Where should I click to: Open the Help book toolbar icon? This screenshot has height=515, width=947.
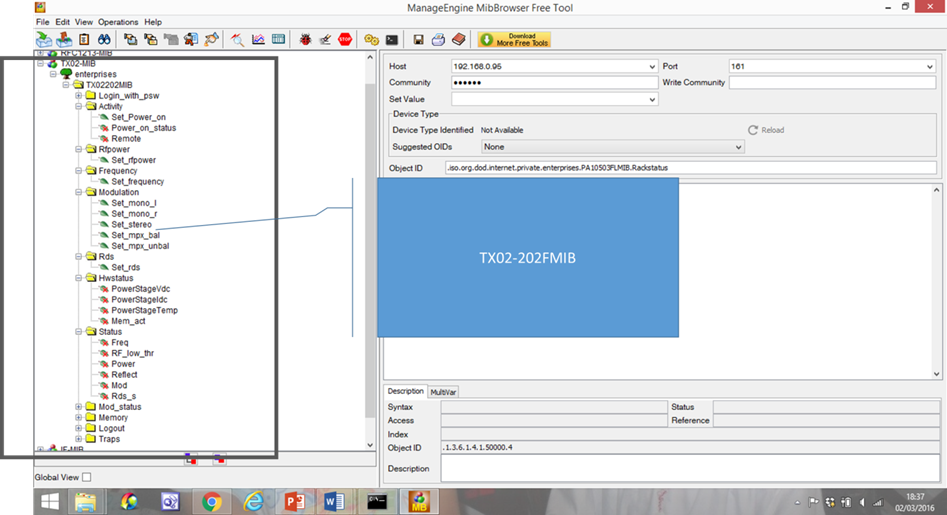459,40
